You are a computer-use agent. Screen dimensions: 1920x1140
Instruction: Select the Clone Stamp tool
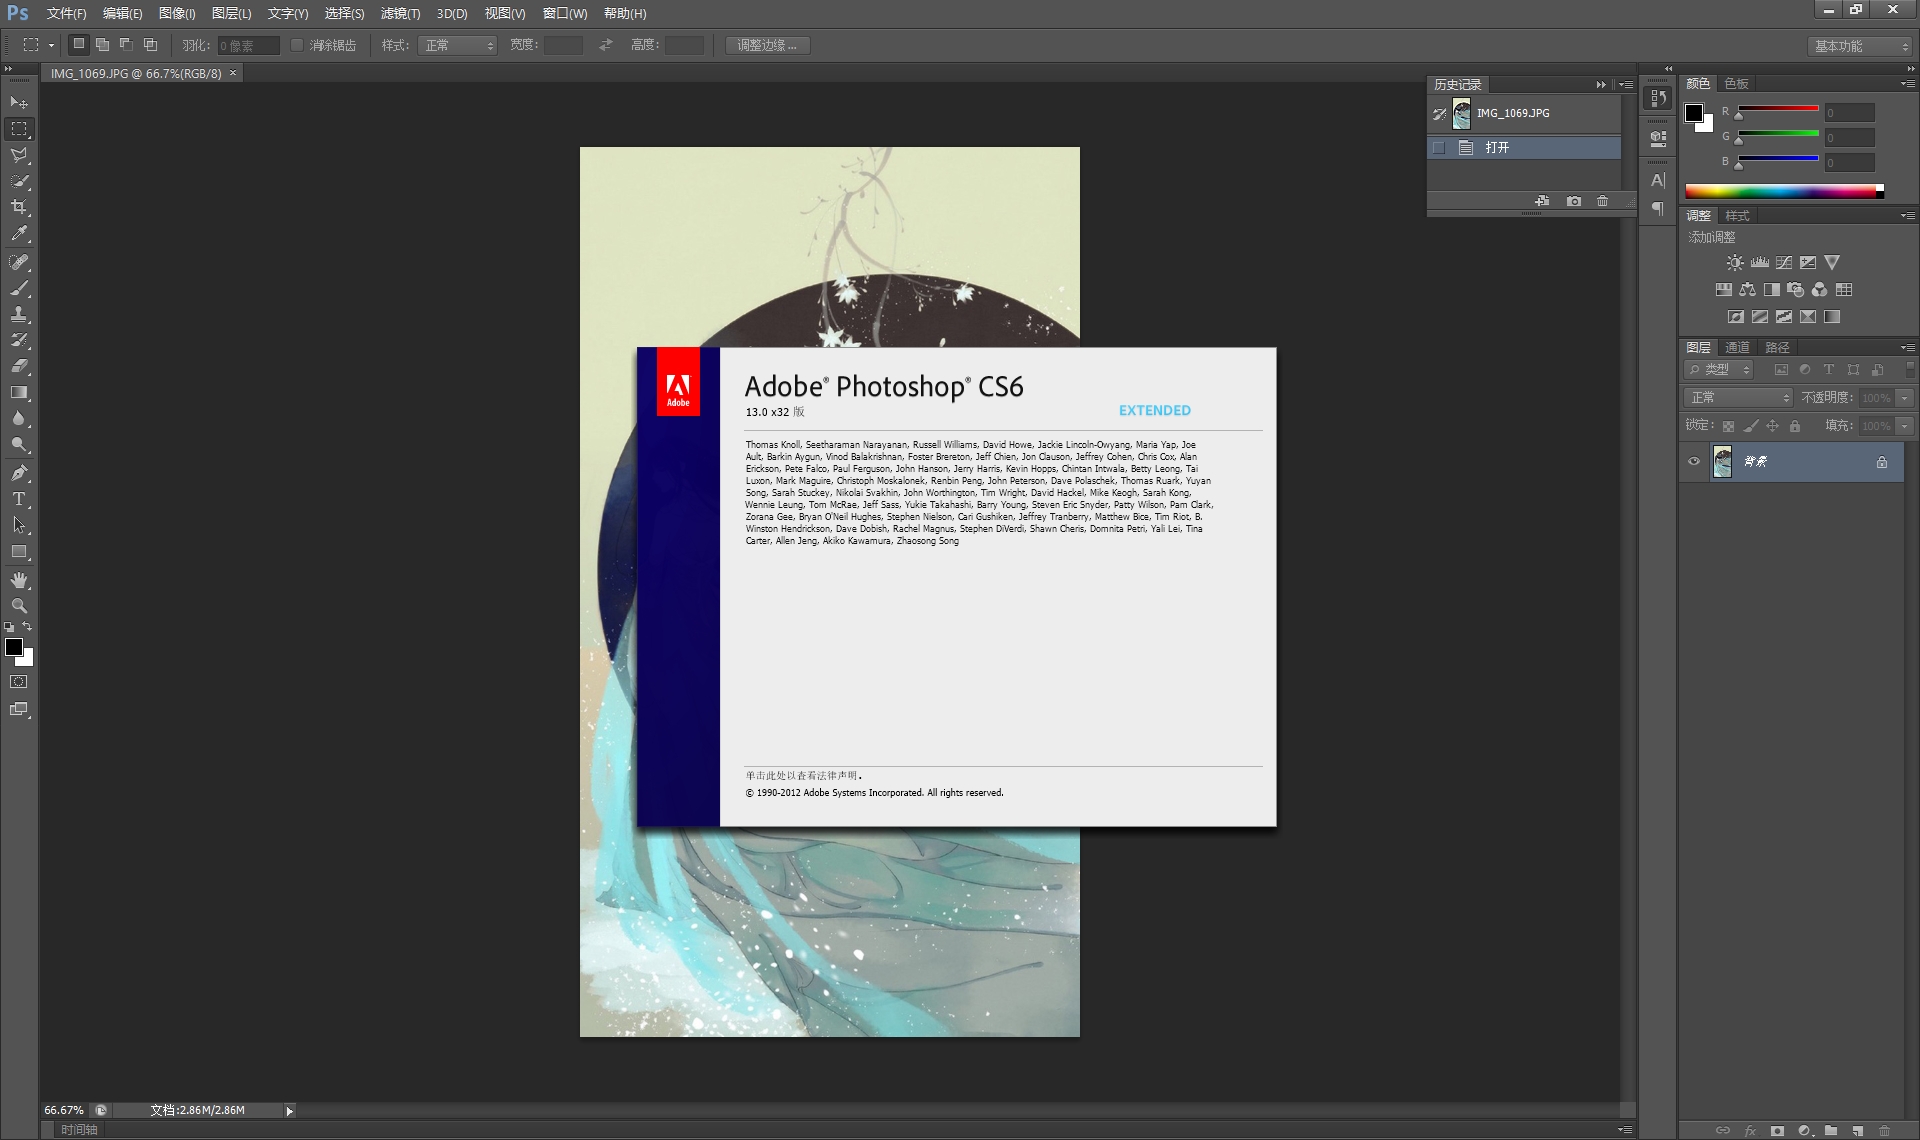click(19, 314)
